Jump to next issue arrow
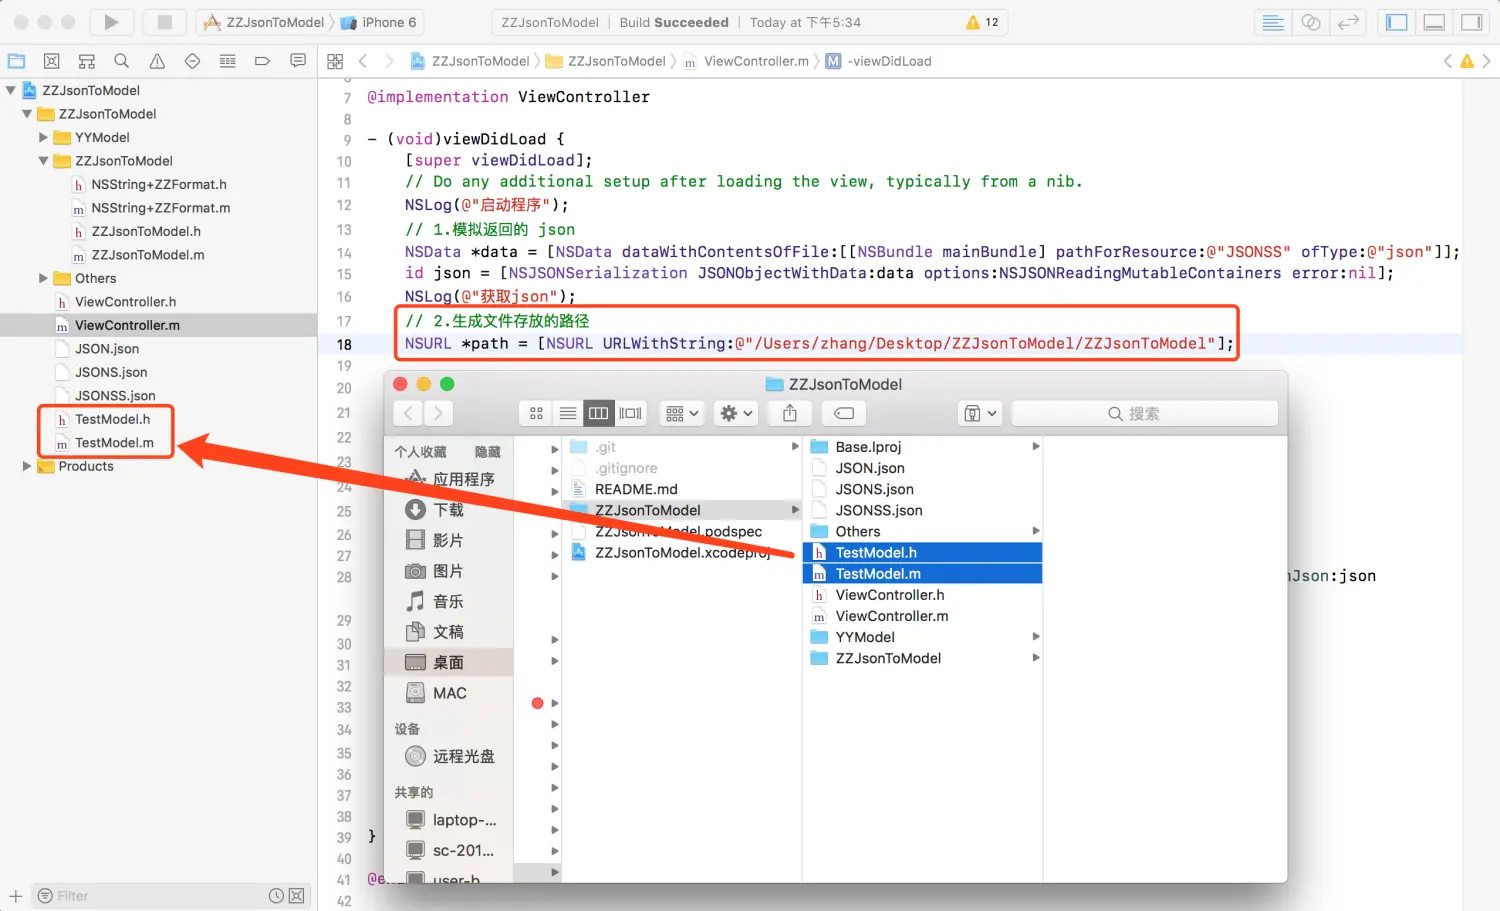This screenshot has height=911, width=1500. [1486, 61]
